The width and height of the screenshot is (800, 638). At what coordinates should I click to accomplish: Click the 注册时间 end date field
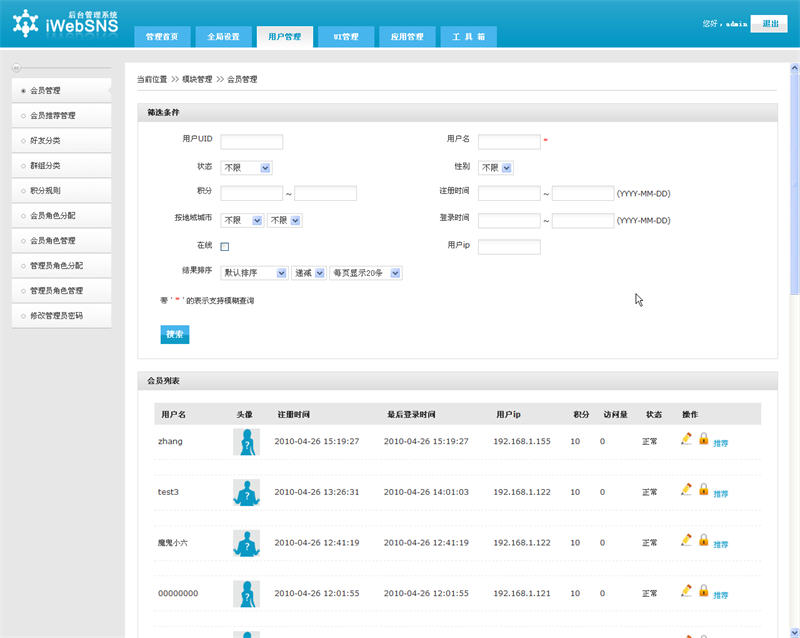point(583,193)
